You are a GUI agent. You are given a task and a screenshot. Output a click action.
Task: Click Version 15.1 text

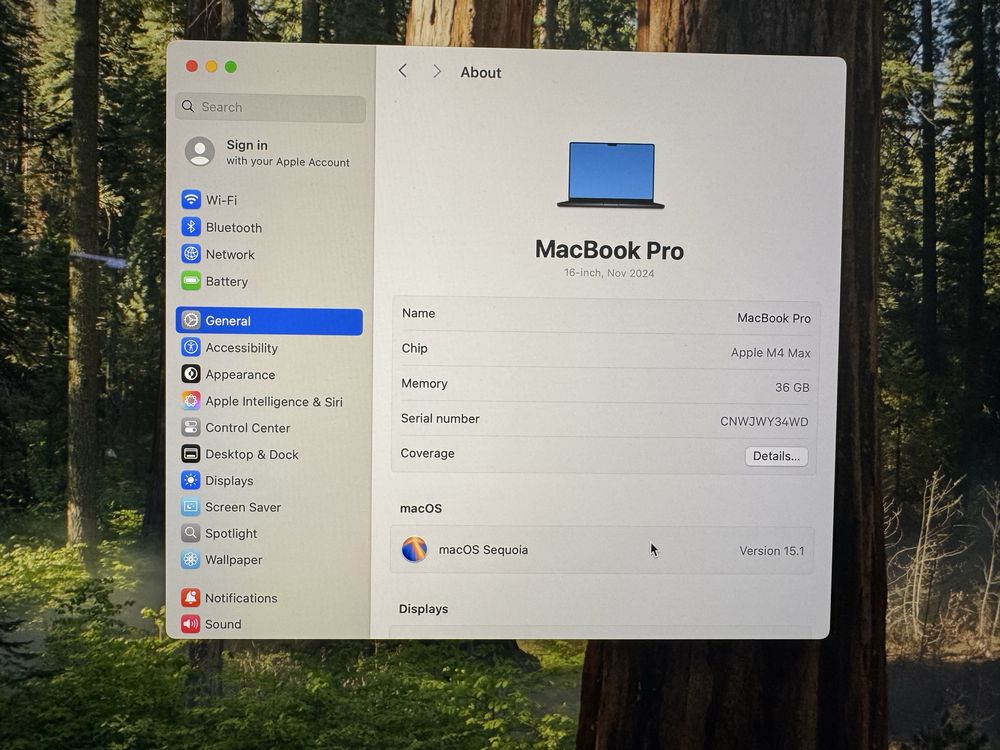[x=772, y=550]
